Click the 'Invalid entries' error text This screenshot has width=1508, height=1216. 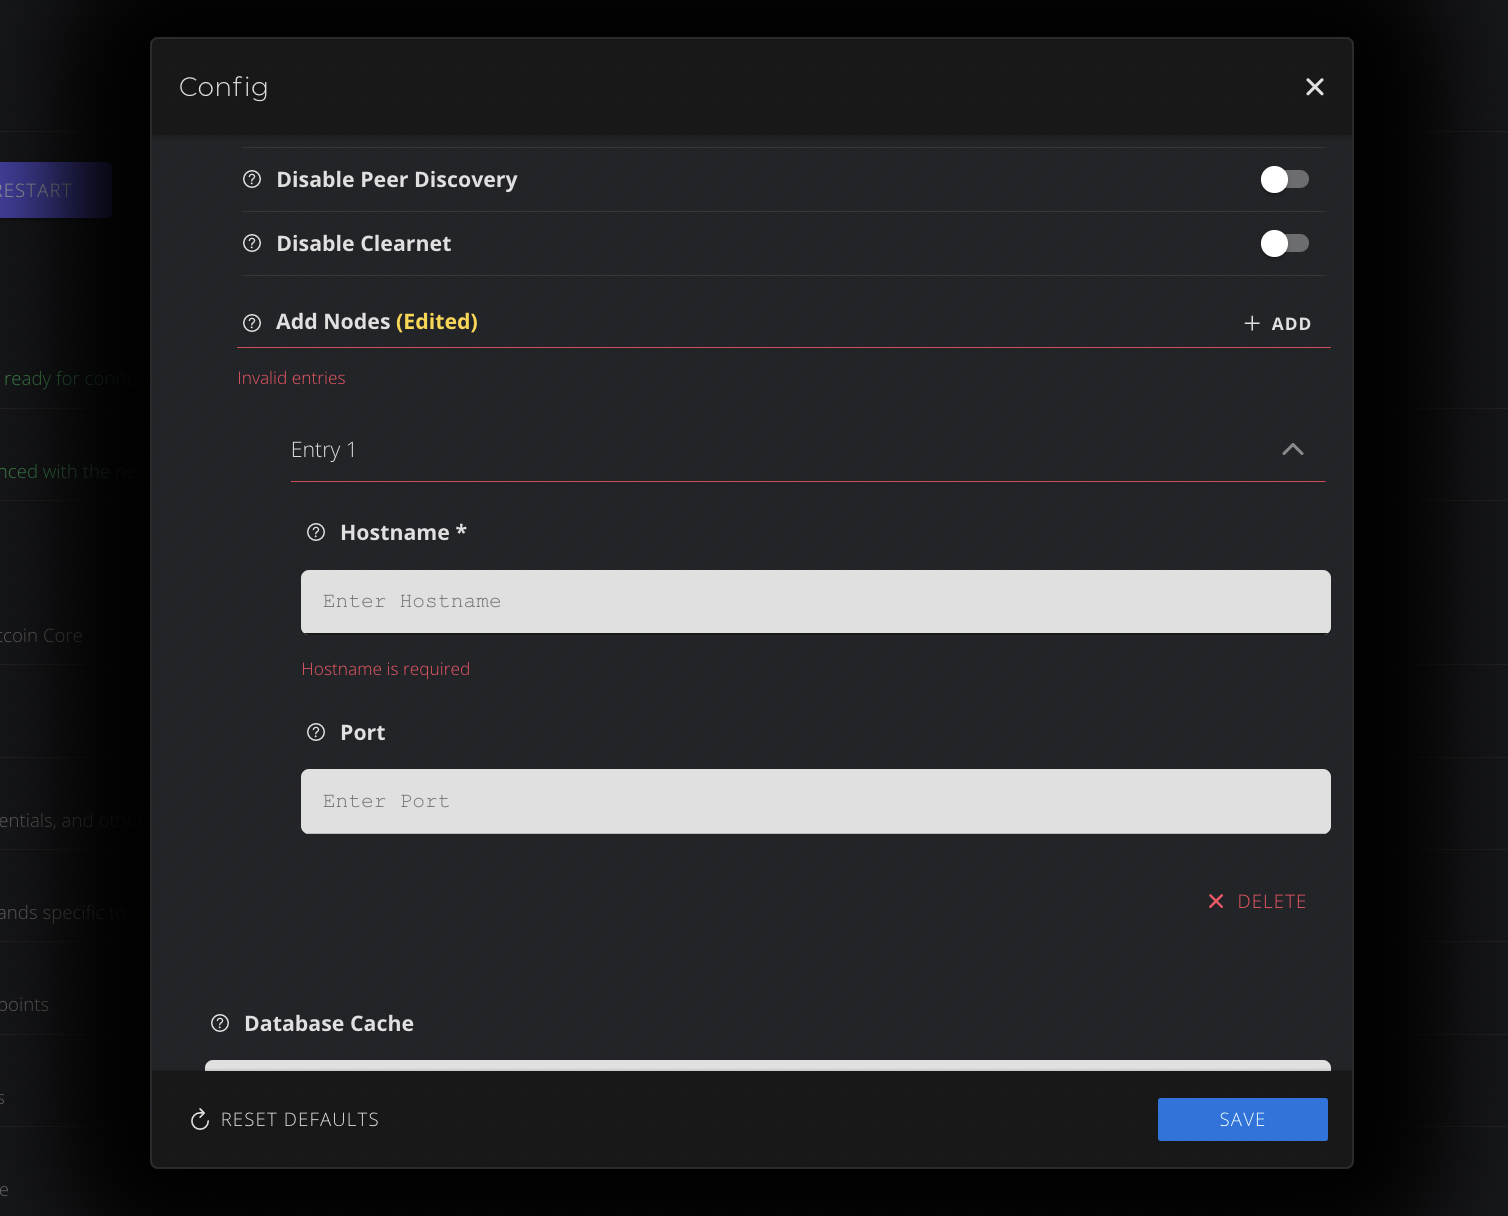coord(291,378)
